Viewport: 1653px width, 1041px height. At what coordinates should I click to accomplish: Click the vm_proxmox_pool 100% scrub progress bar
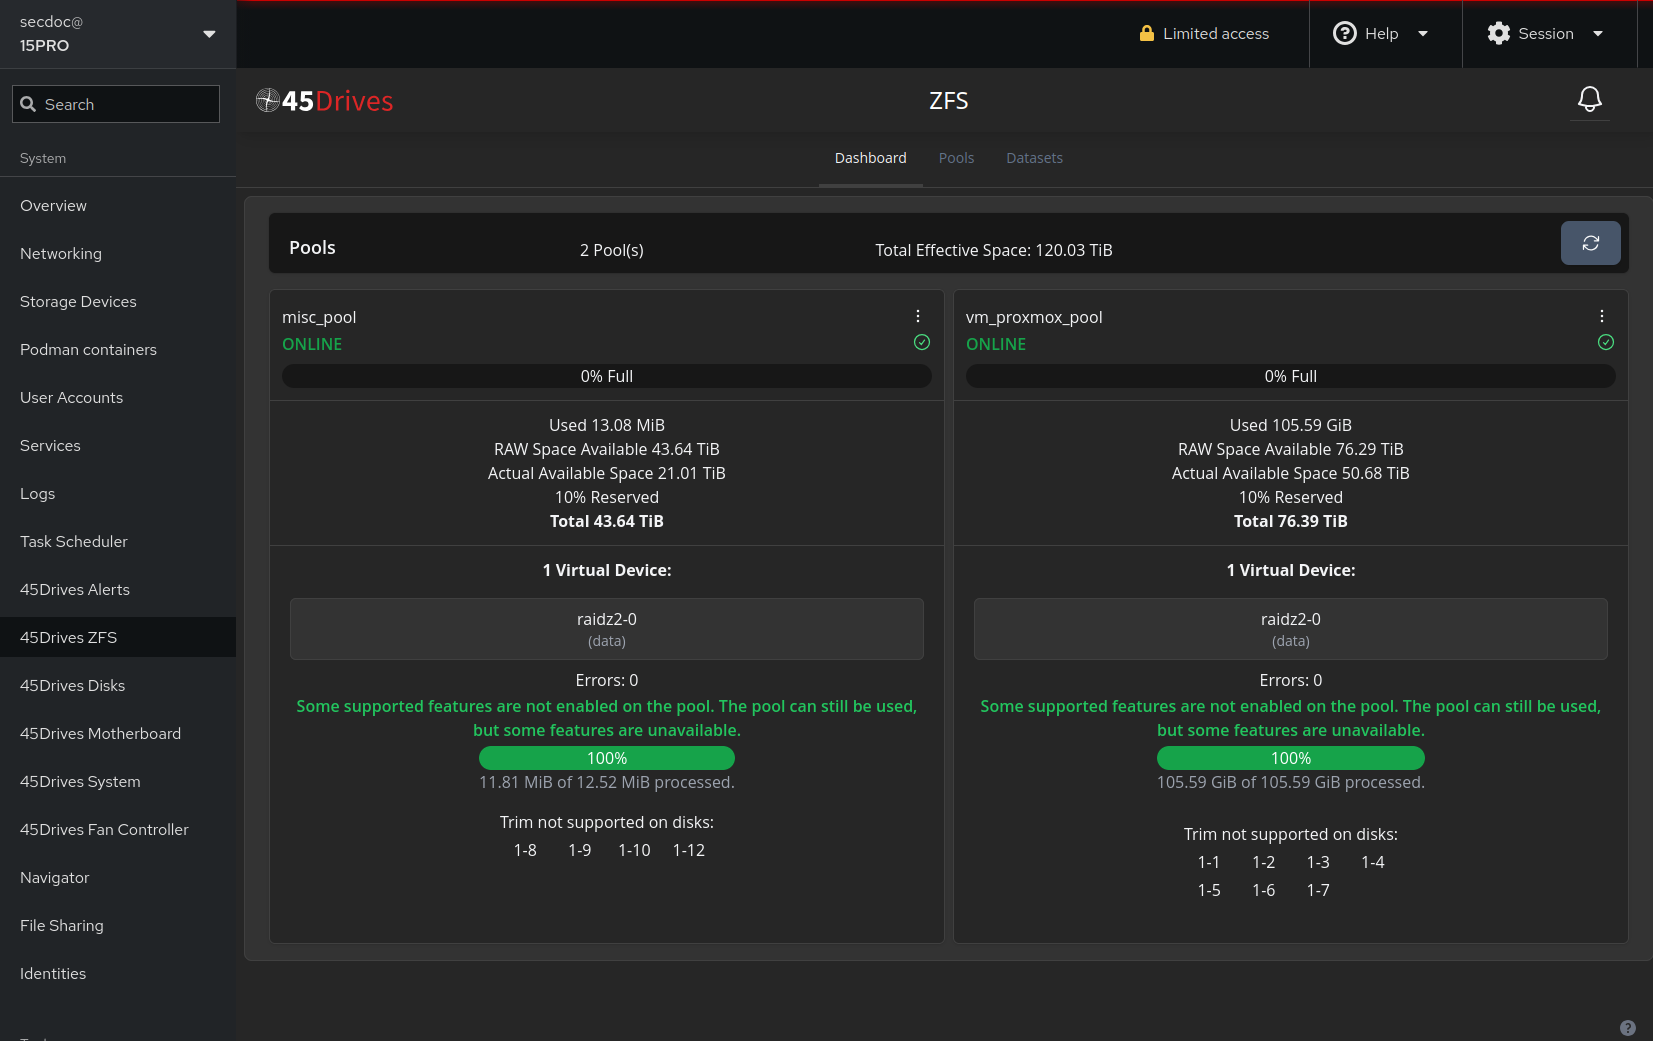(x=1291, y=758)
